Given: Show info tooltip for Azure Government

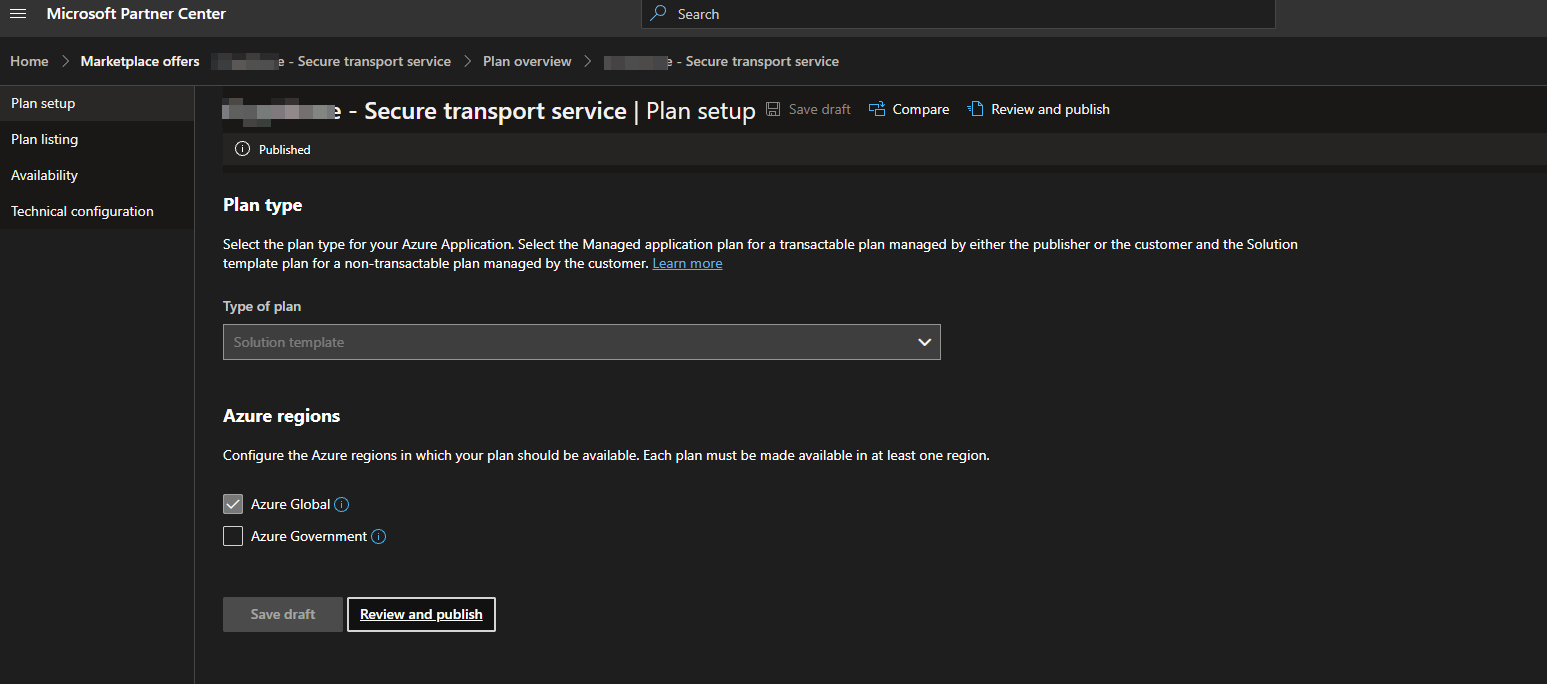Looking at the screenshot, I should pyautogui.click(x=379, y=537).
